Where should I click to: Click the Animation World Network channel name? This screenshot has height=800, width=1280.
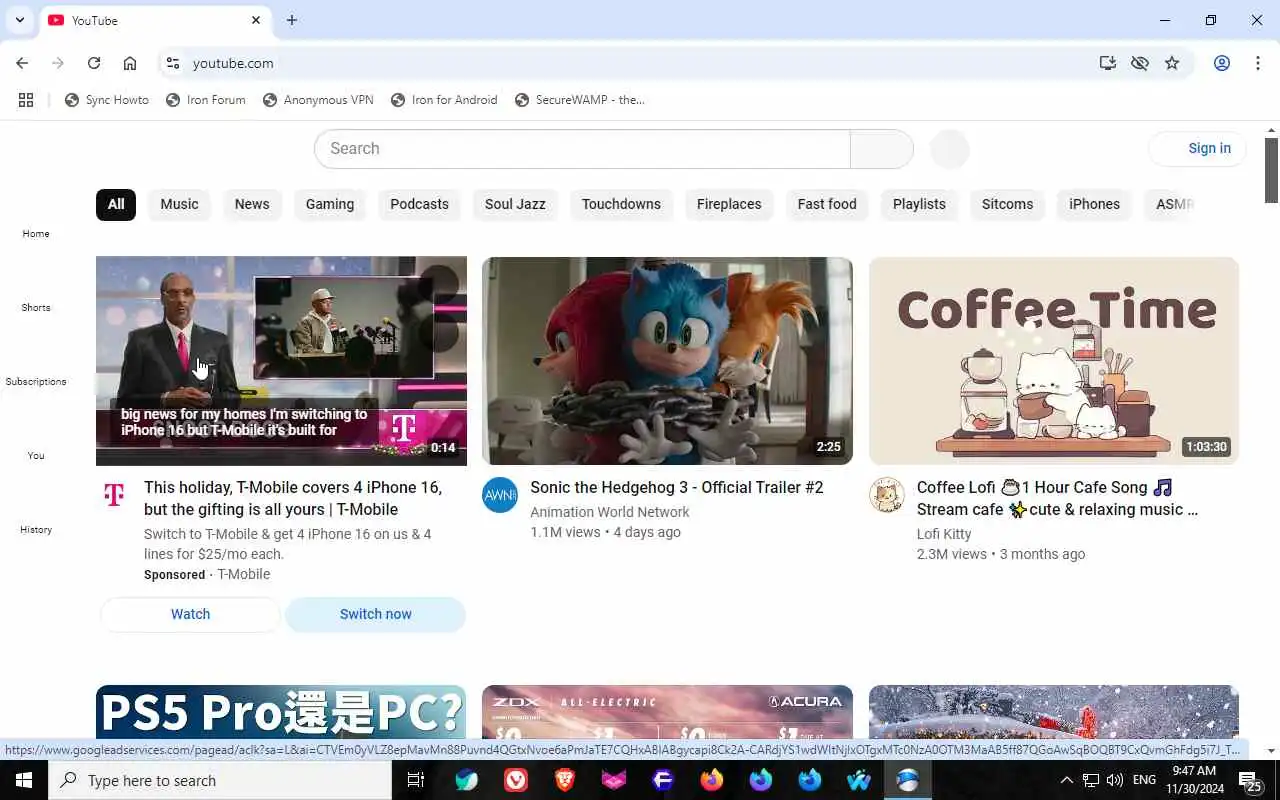point(609,512)
